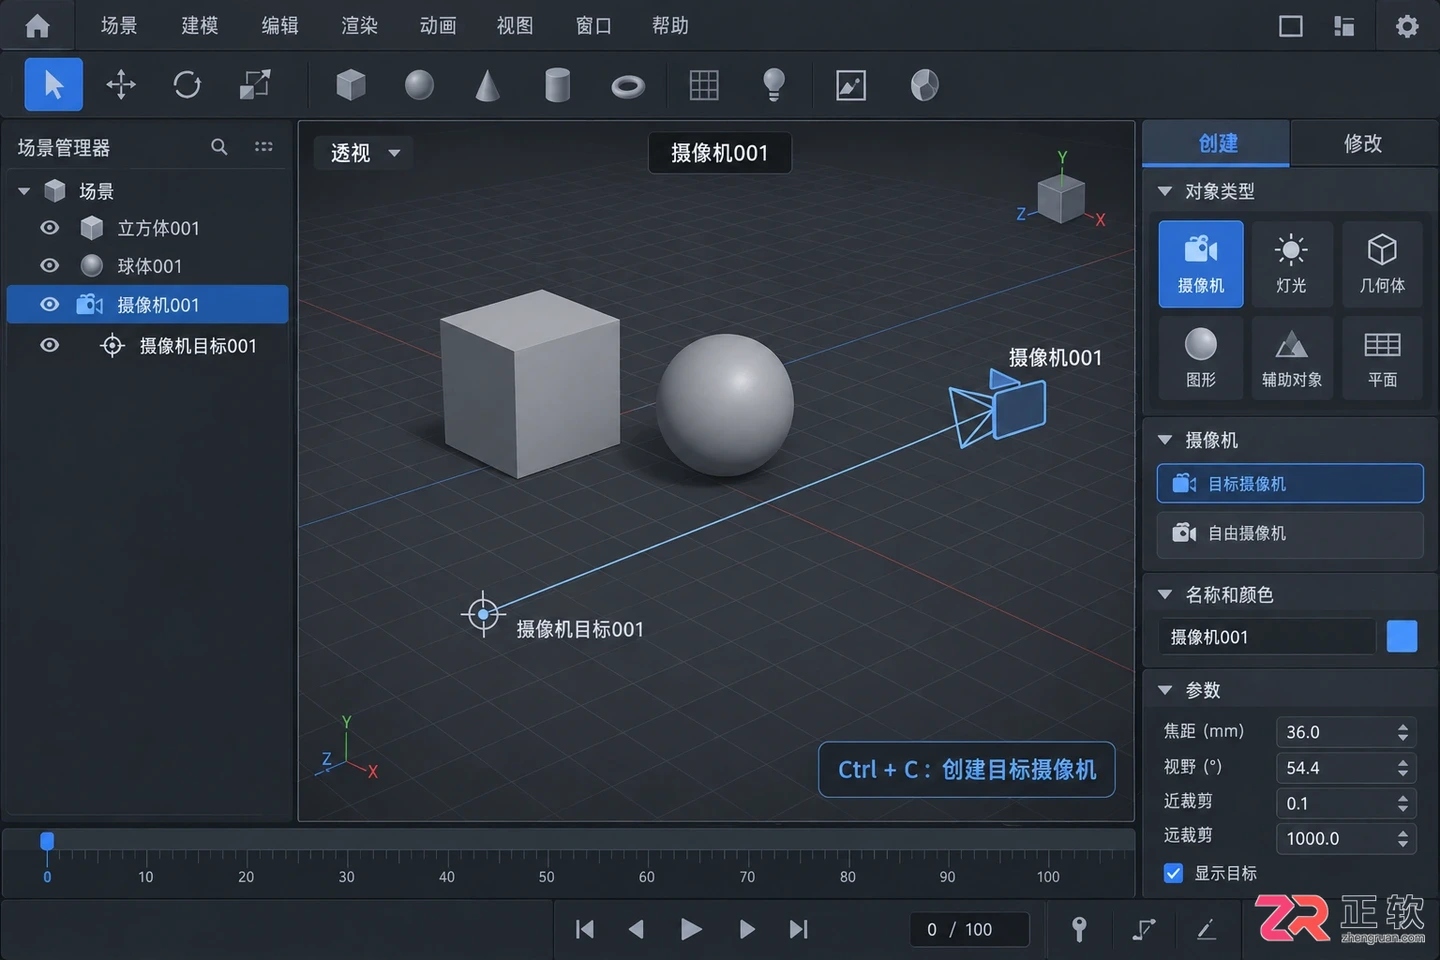Search in the scene manager
Viewport: 1440px width, 960px height.
219,147
